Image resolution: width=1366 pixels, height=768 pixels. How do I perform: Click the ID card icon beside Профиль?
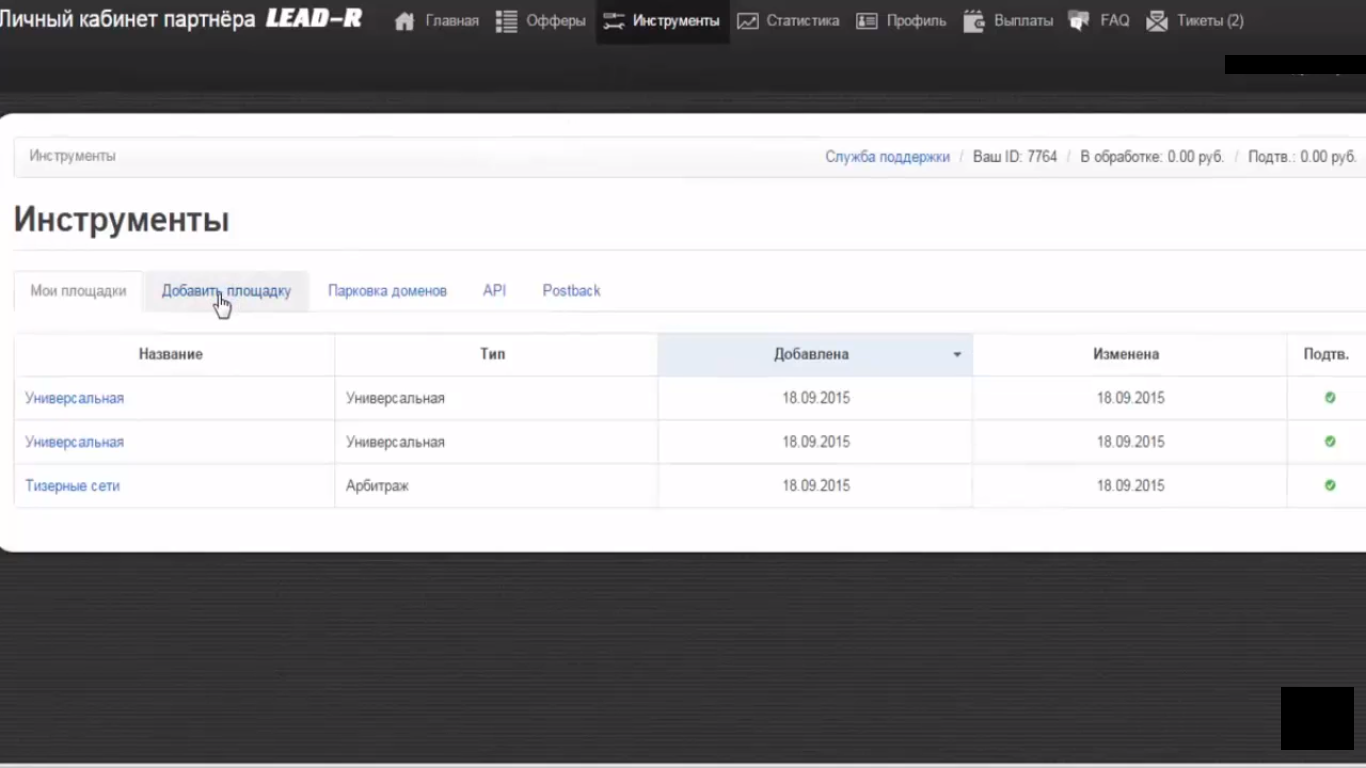click(x=867, y=21)
